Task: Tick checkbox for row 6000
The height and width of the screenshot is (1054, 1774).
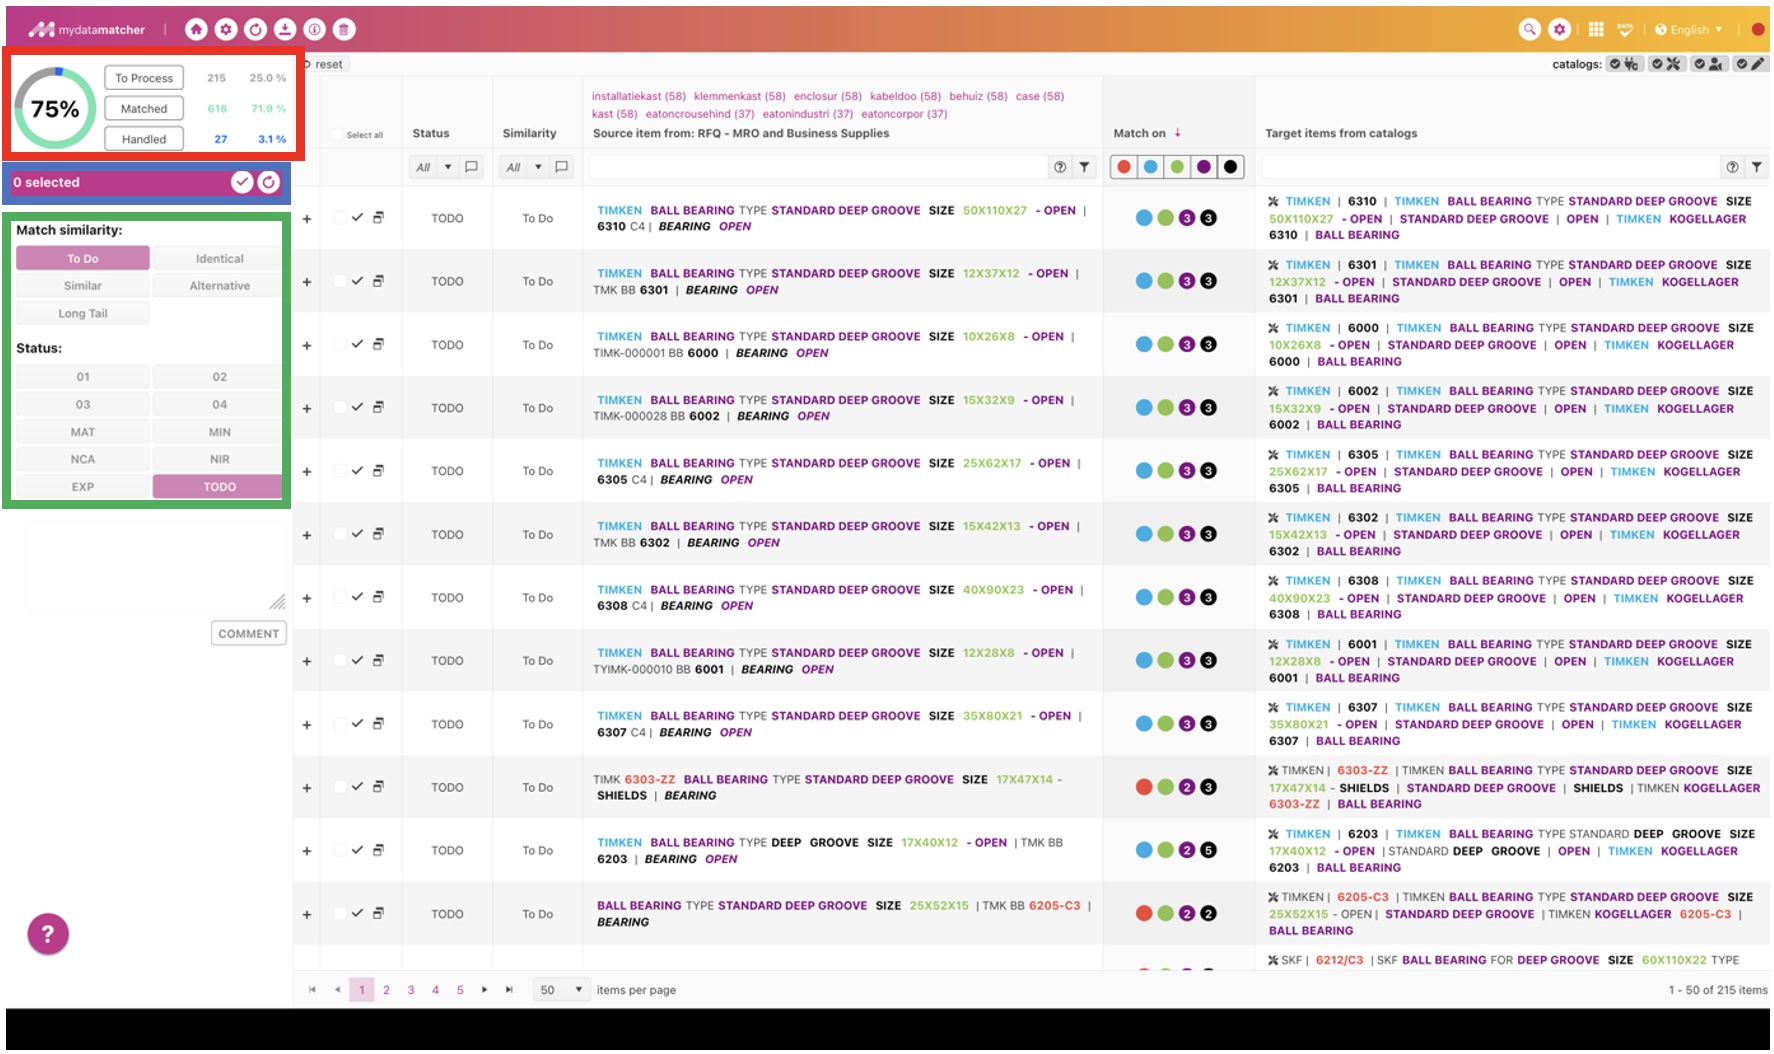Action: point(340,345)
